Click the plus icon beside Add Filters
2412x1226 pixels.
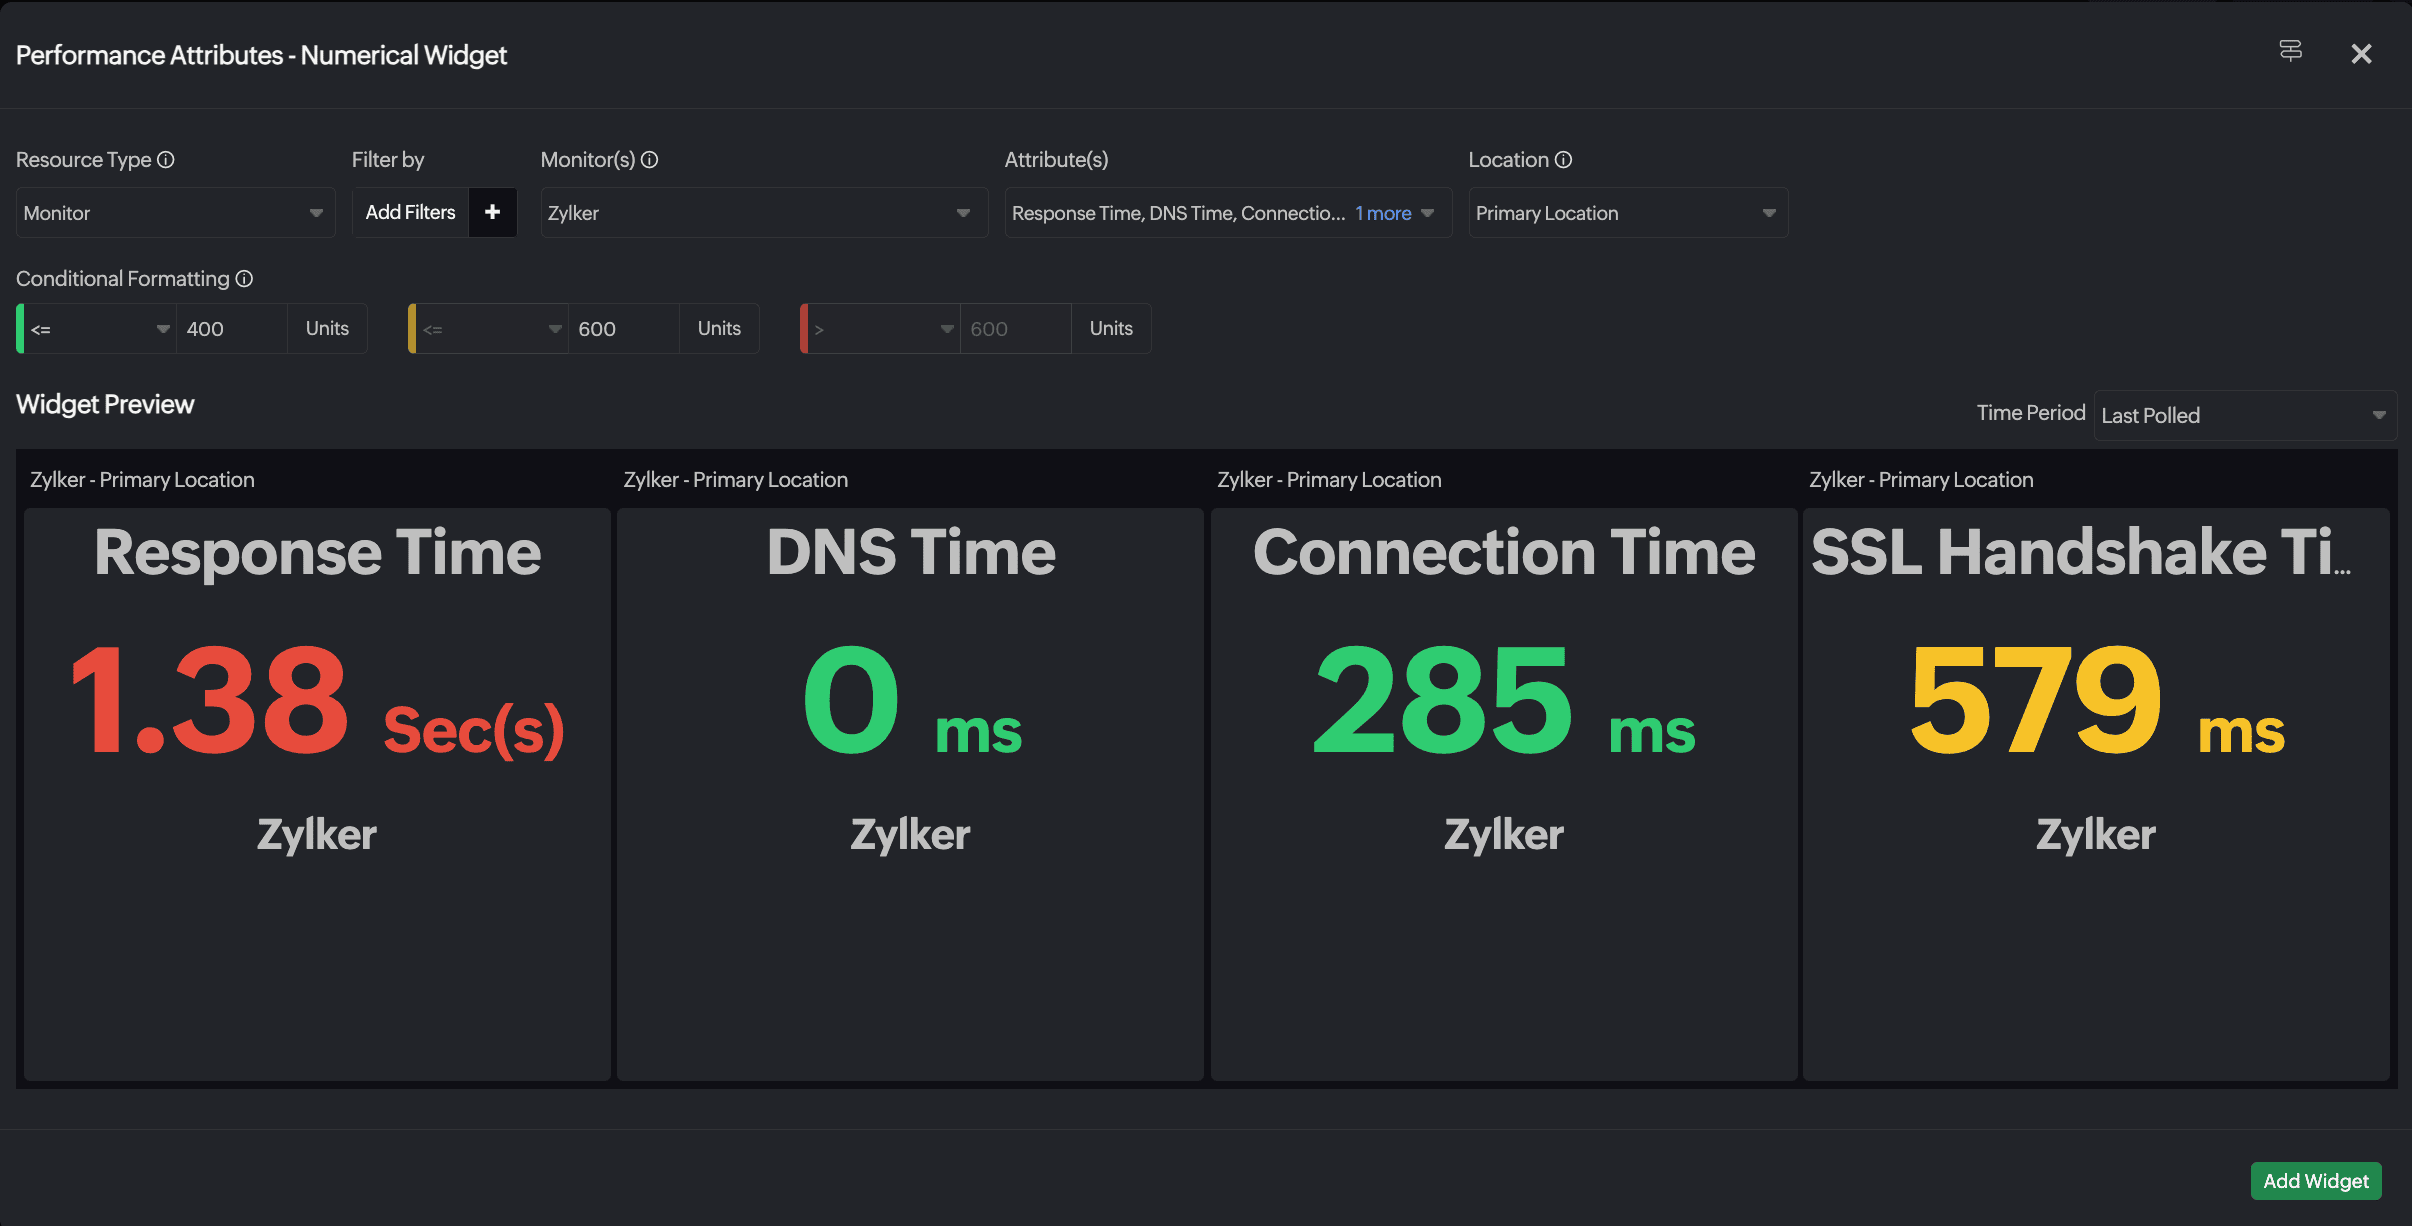click(x=492, y=212)
